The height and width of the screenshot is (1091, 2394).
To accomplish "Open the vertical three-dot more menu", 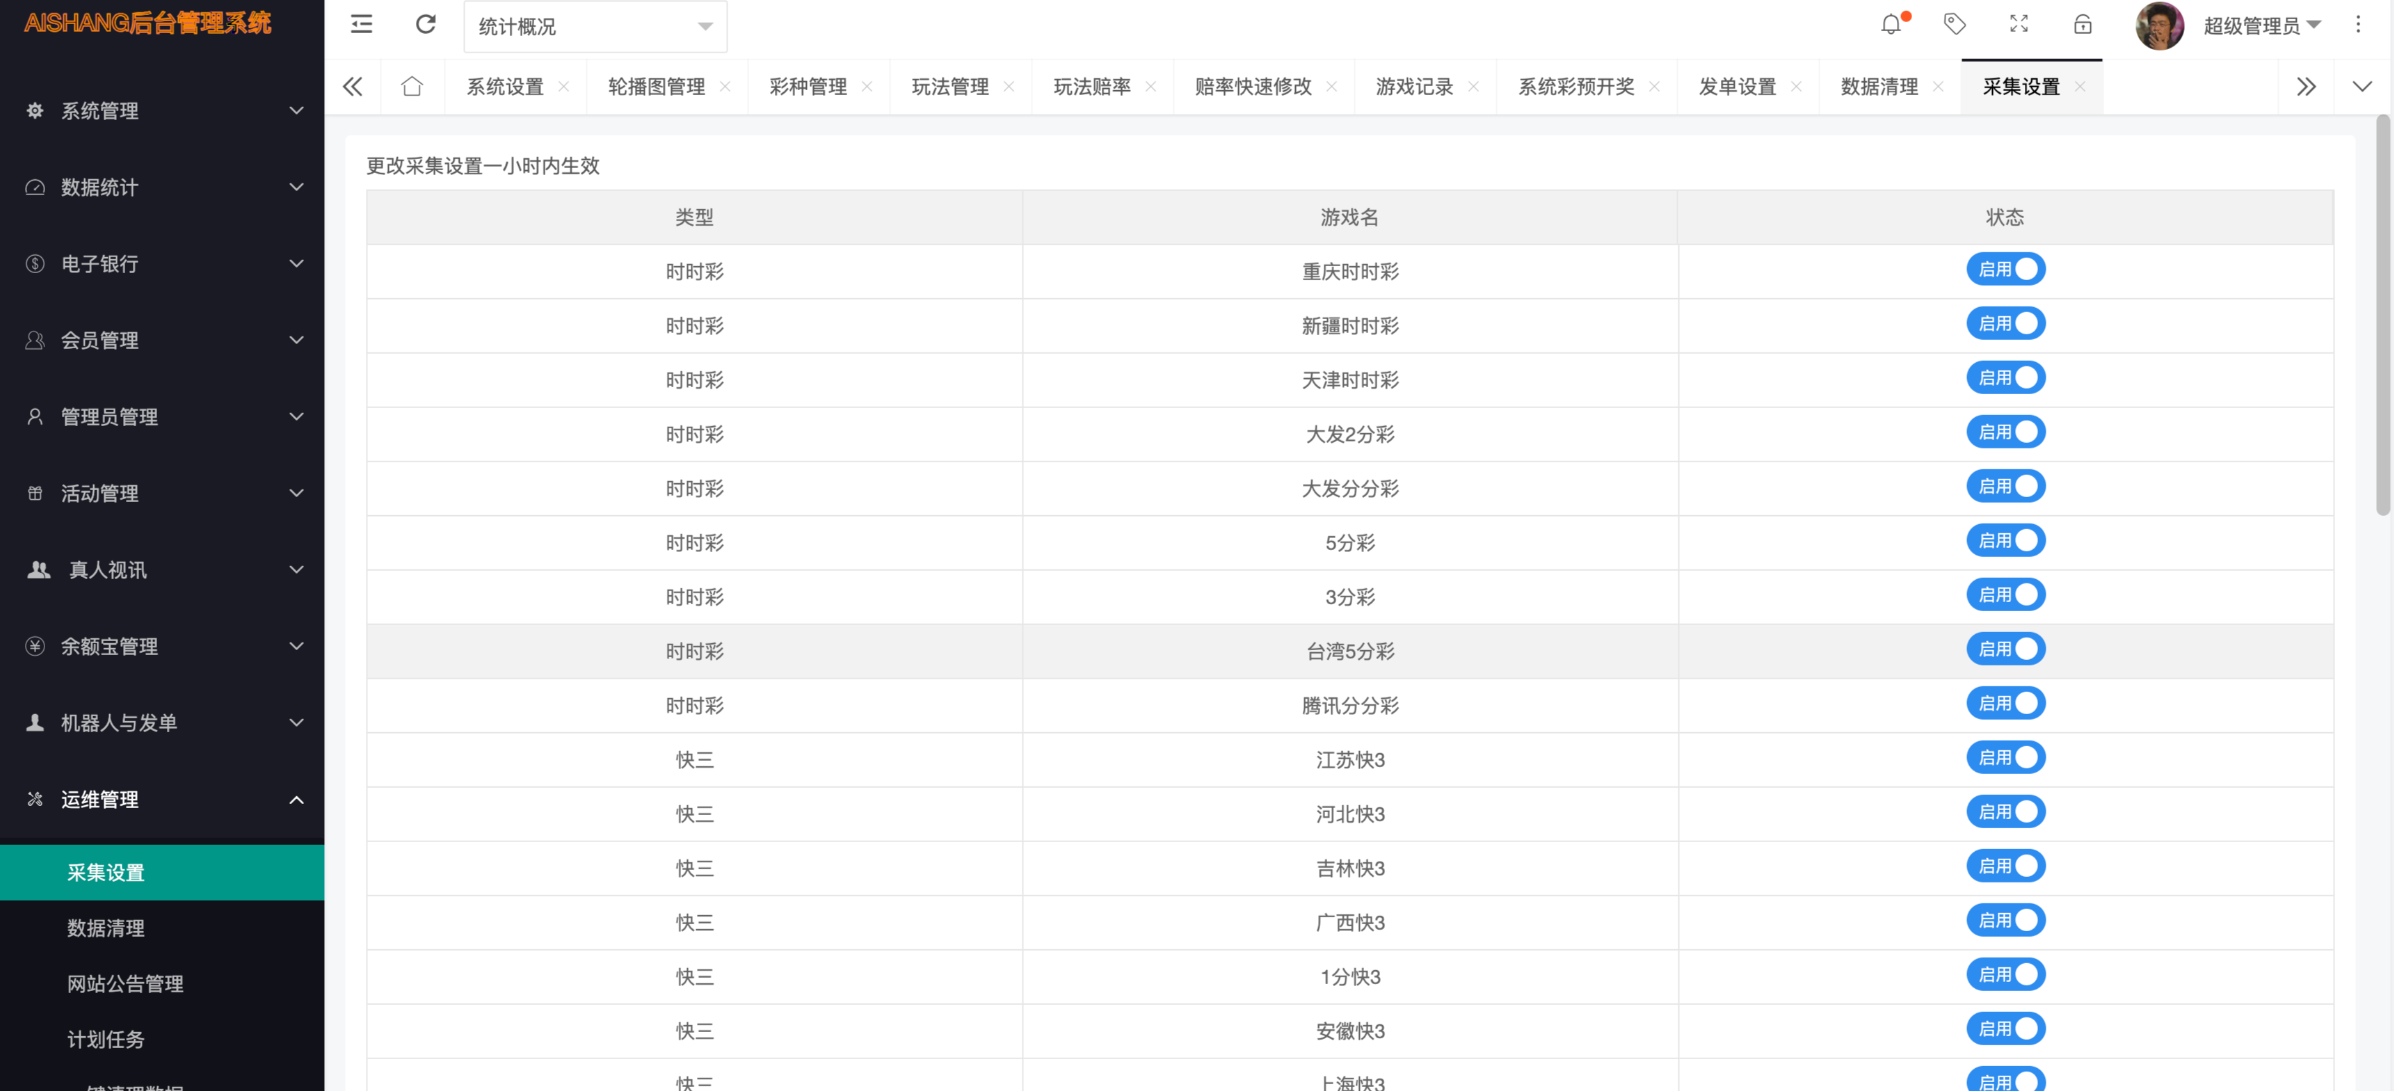I will tap(2358, 25).
